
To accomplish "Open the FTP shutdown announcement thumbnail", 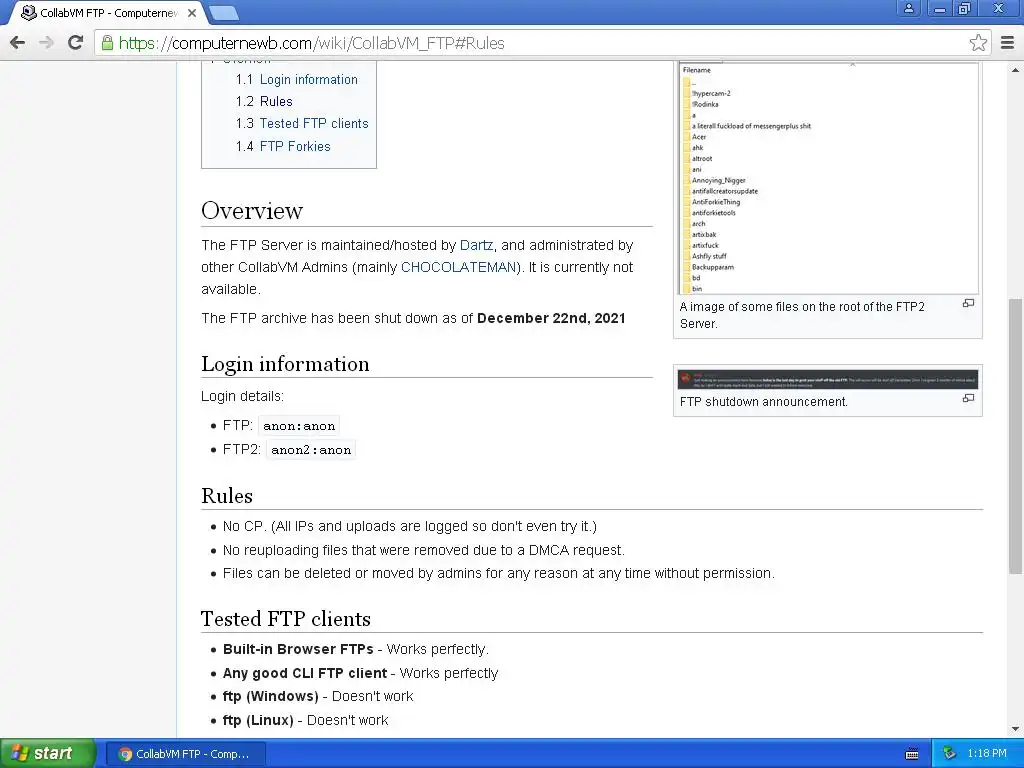I will pos(828,379).
